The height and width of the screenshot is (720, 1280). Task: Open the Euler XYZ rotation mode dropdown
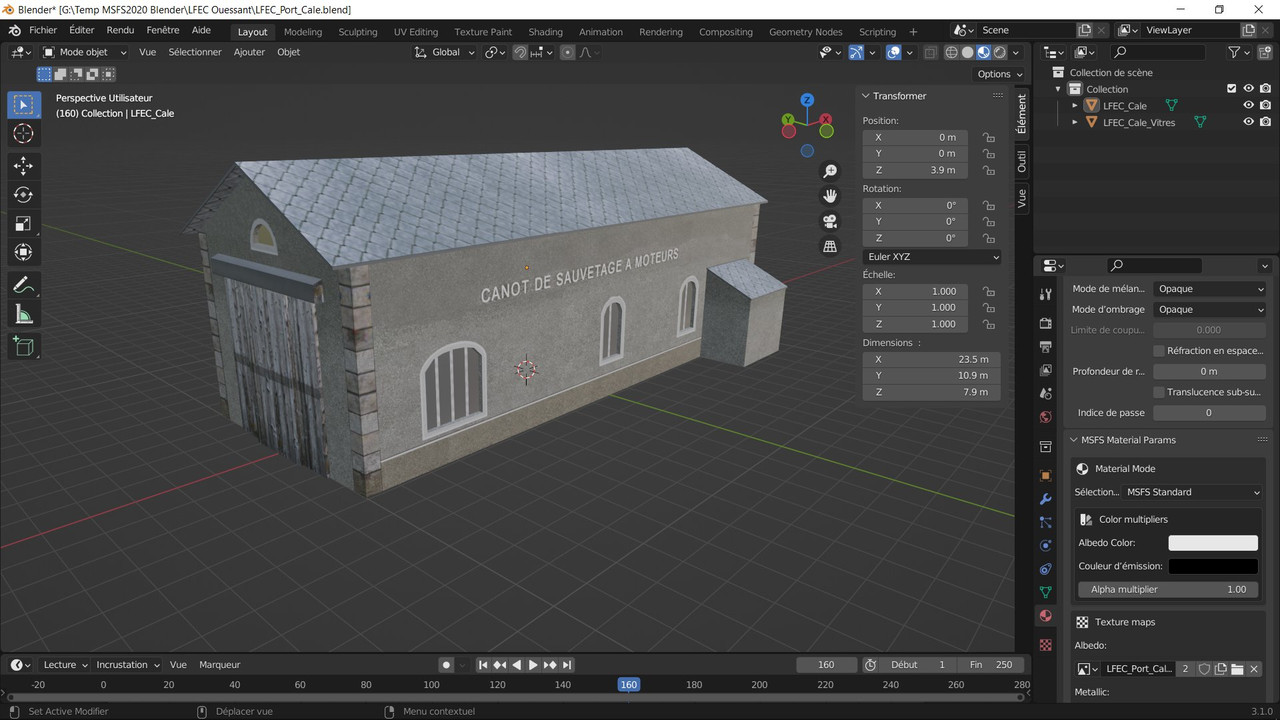tap(932, 257)
